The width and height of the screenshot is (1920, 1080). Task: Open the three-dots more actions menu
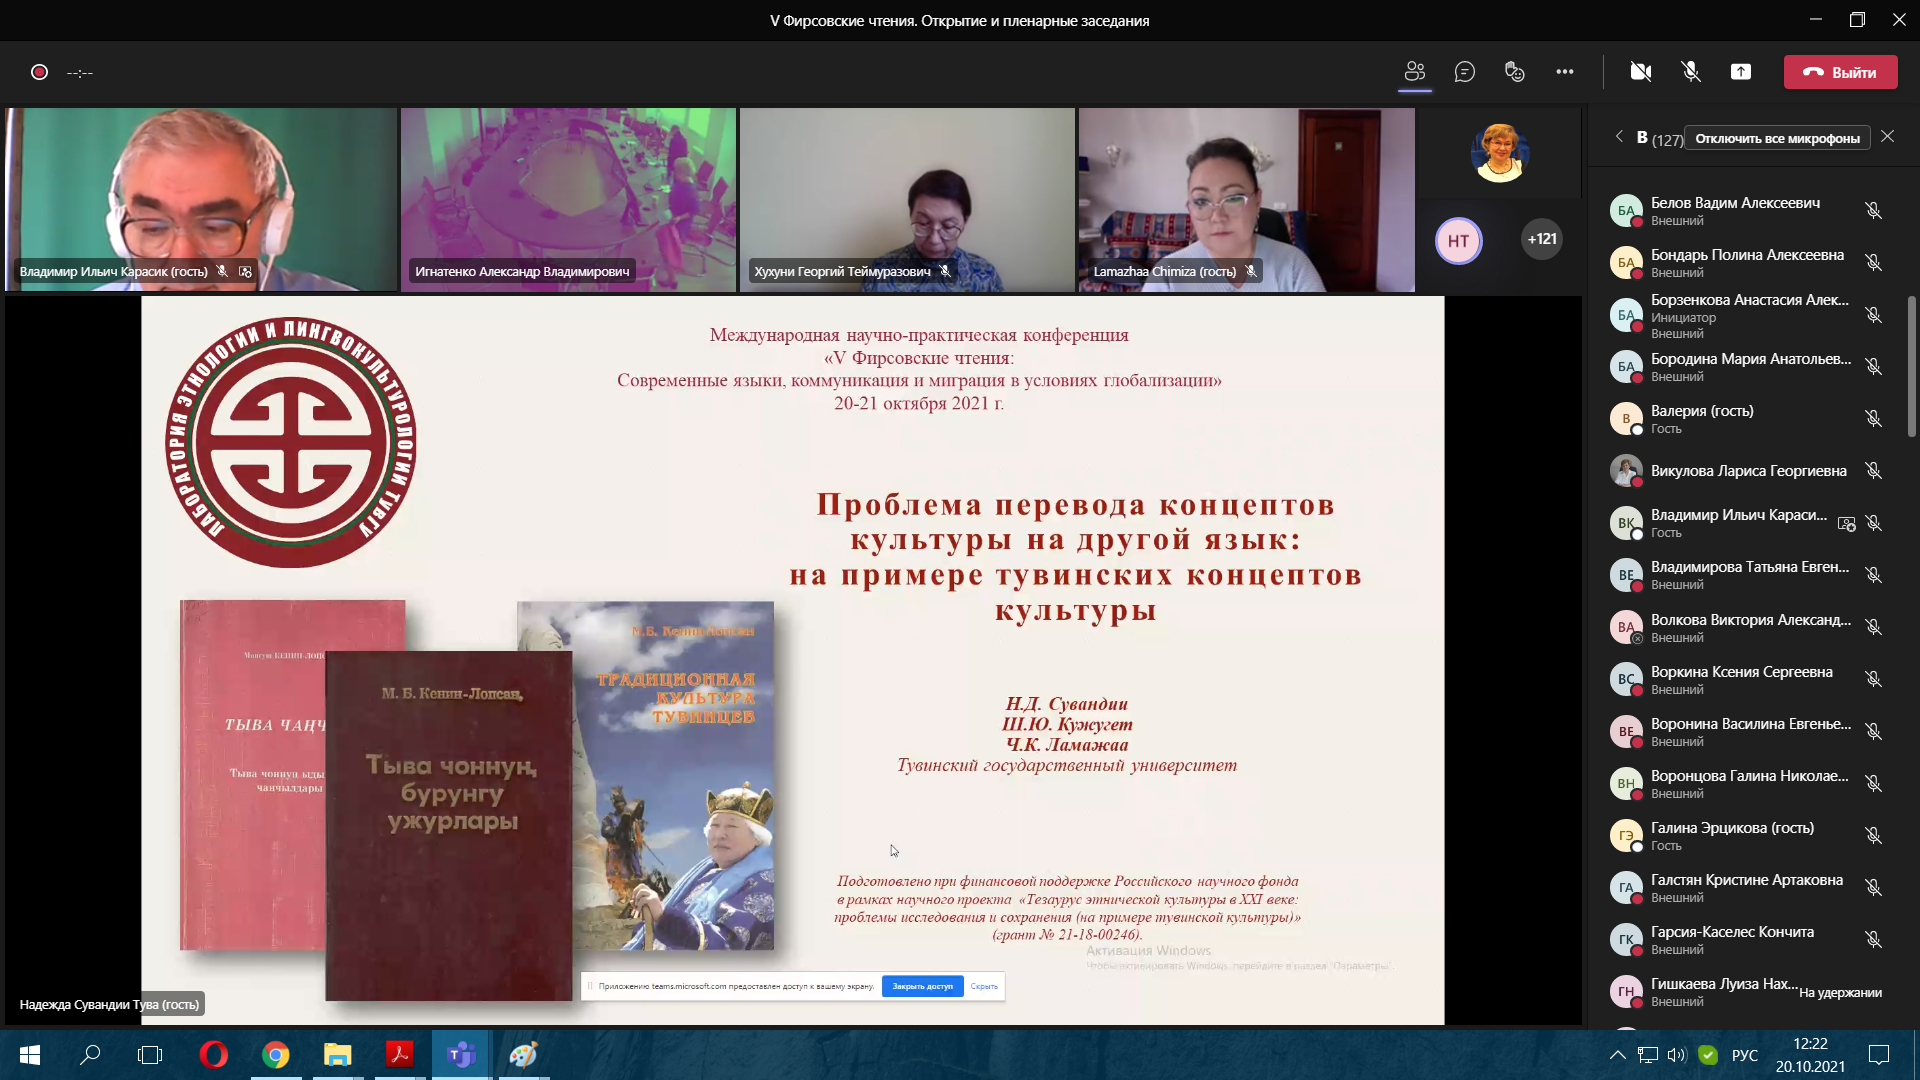[1565, 72]
